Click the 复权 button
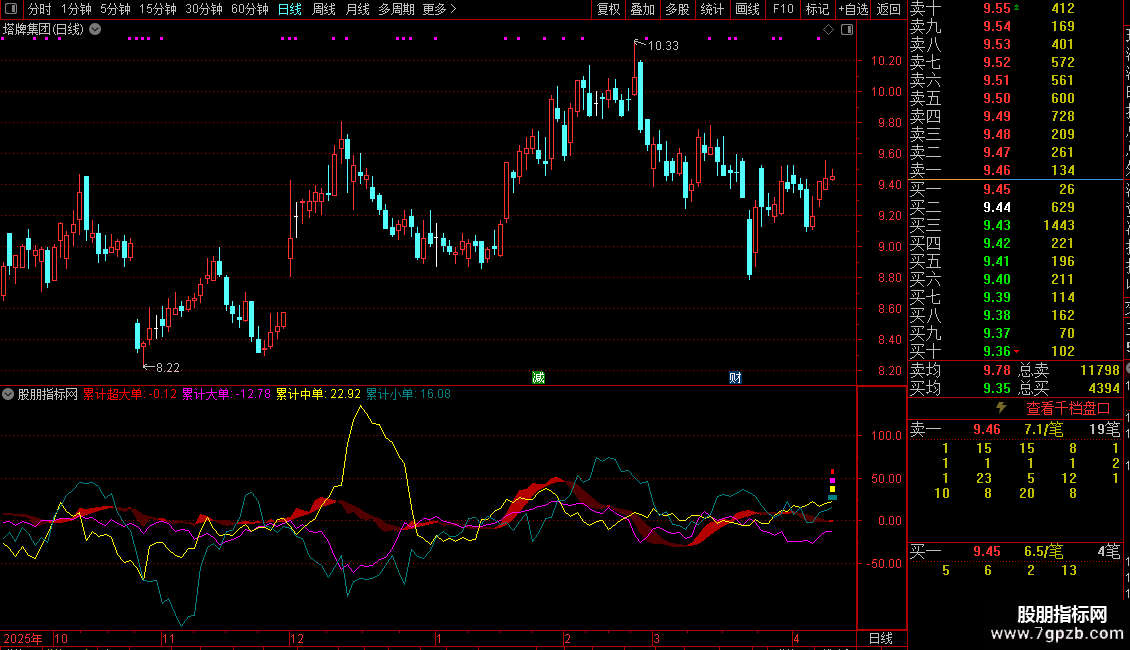 click(608, 9)
